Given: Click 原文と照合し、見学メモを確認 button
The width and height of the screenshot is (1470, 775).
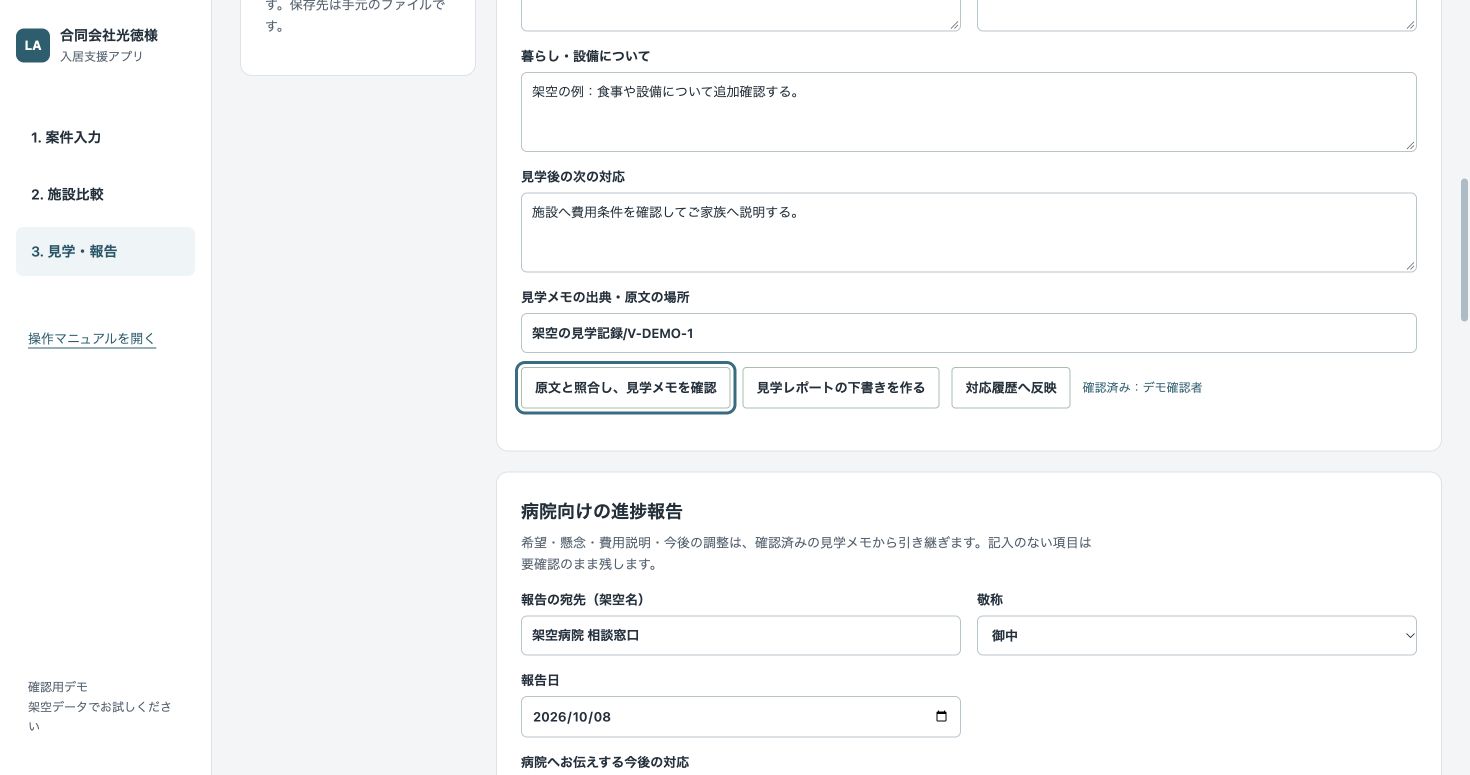Looking at the screenshot, I should pyautogui.click(x=626, y=388).
